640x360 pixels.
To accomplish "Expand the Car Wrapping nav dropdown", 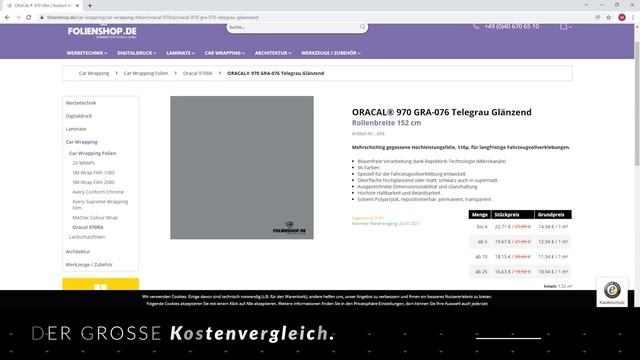I will click(225, 53).
